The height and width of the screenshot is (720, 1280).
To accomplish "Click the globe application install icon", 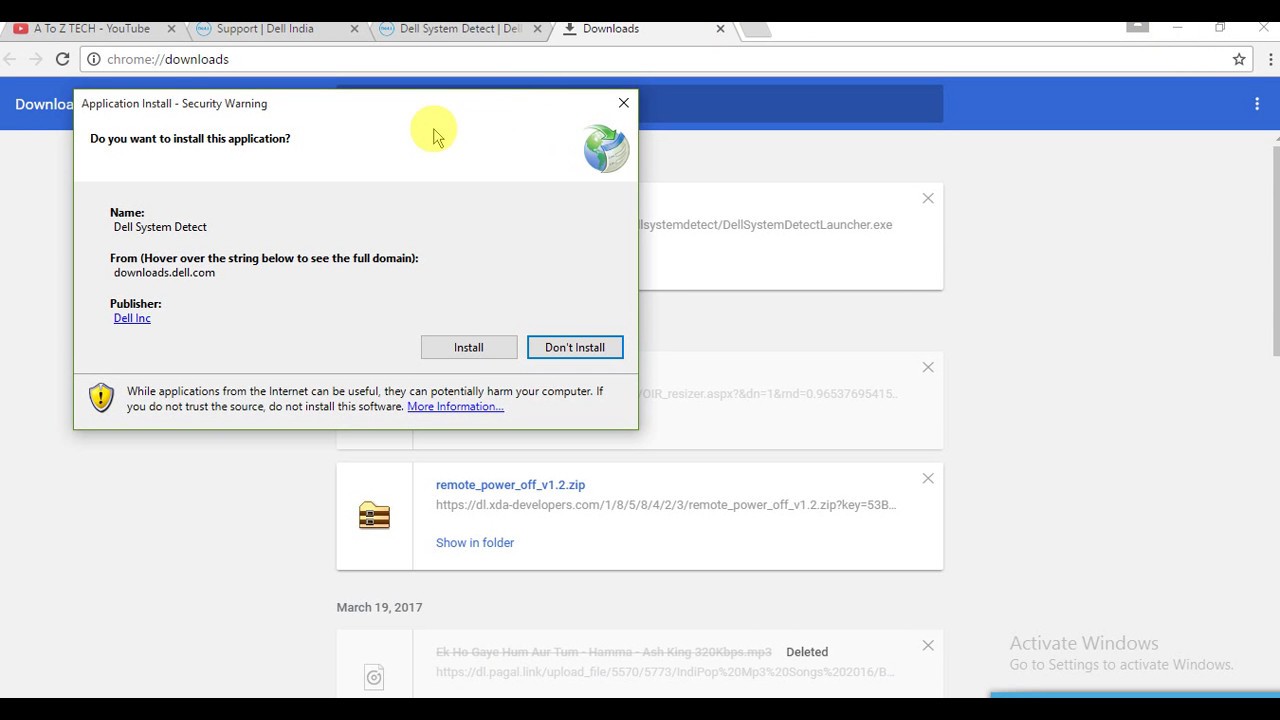I will [x=607, y=148].
